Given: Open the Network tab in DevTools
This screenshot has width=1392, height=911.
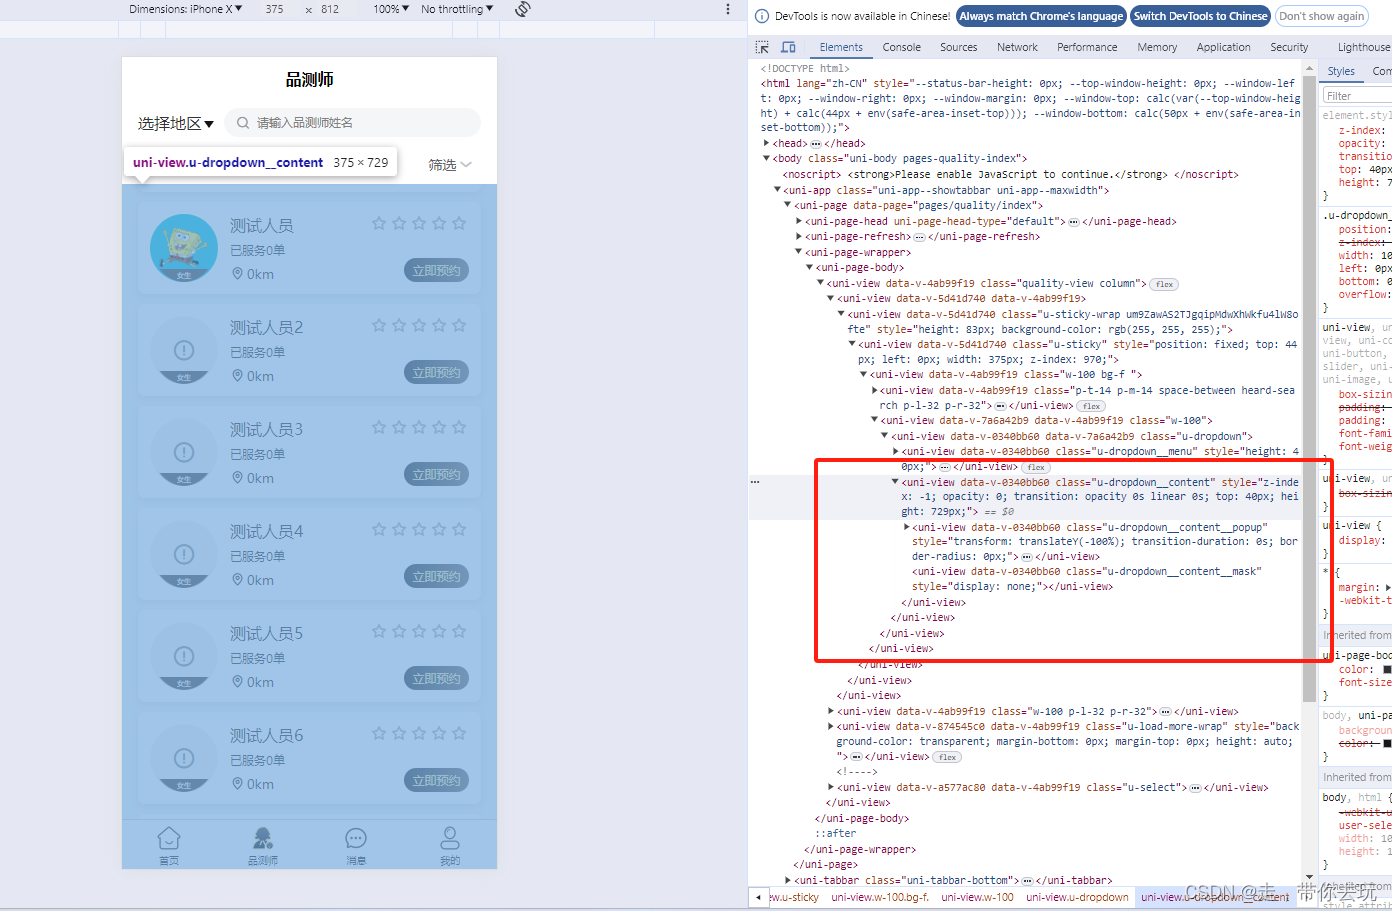Looking at the screenshot, I should coord(1017,46).
